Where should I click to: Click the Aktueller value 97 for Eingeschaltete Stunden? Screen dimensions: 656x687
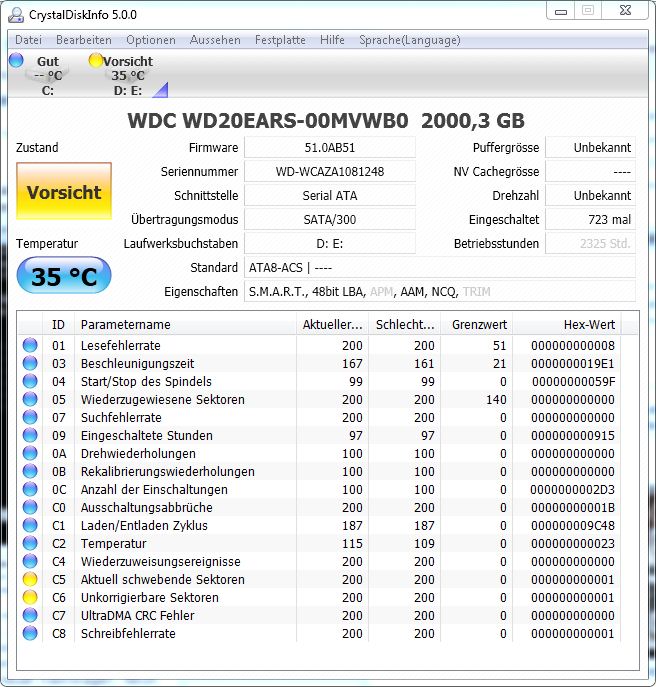click(x=355, y=435)
